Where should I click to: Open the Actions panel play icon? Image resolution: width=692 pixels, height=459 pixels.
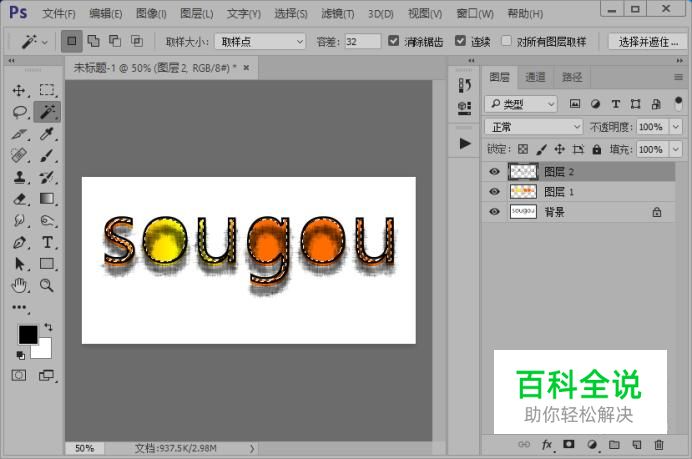[x=464, y=143]
